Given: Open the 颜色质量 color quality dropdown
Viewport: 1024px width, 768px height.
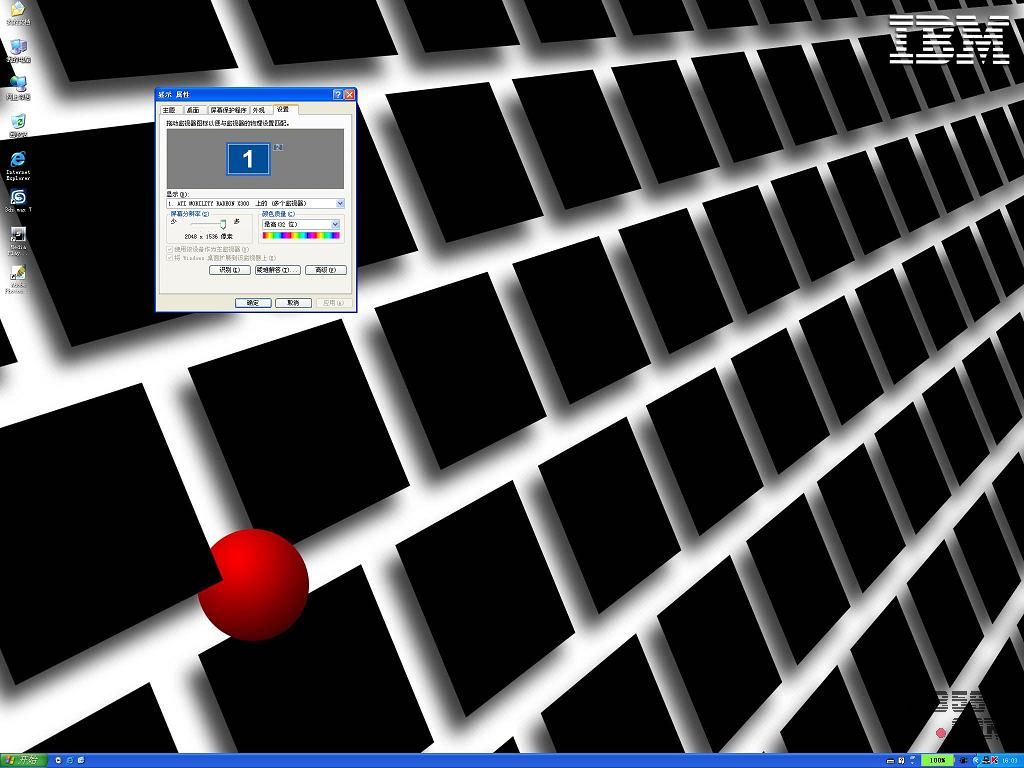Looking at the screenshot, I should [x=300, y=224].
